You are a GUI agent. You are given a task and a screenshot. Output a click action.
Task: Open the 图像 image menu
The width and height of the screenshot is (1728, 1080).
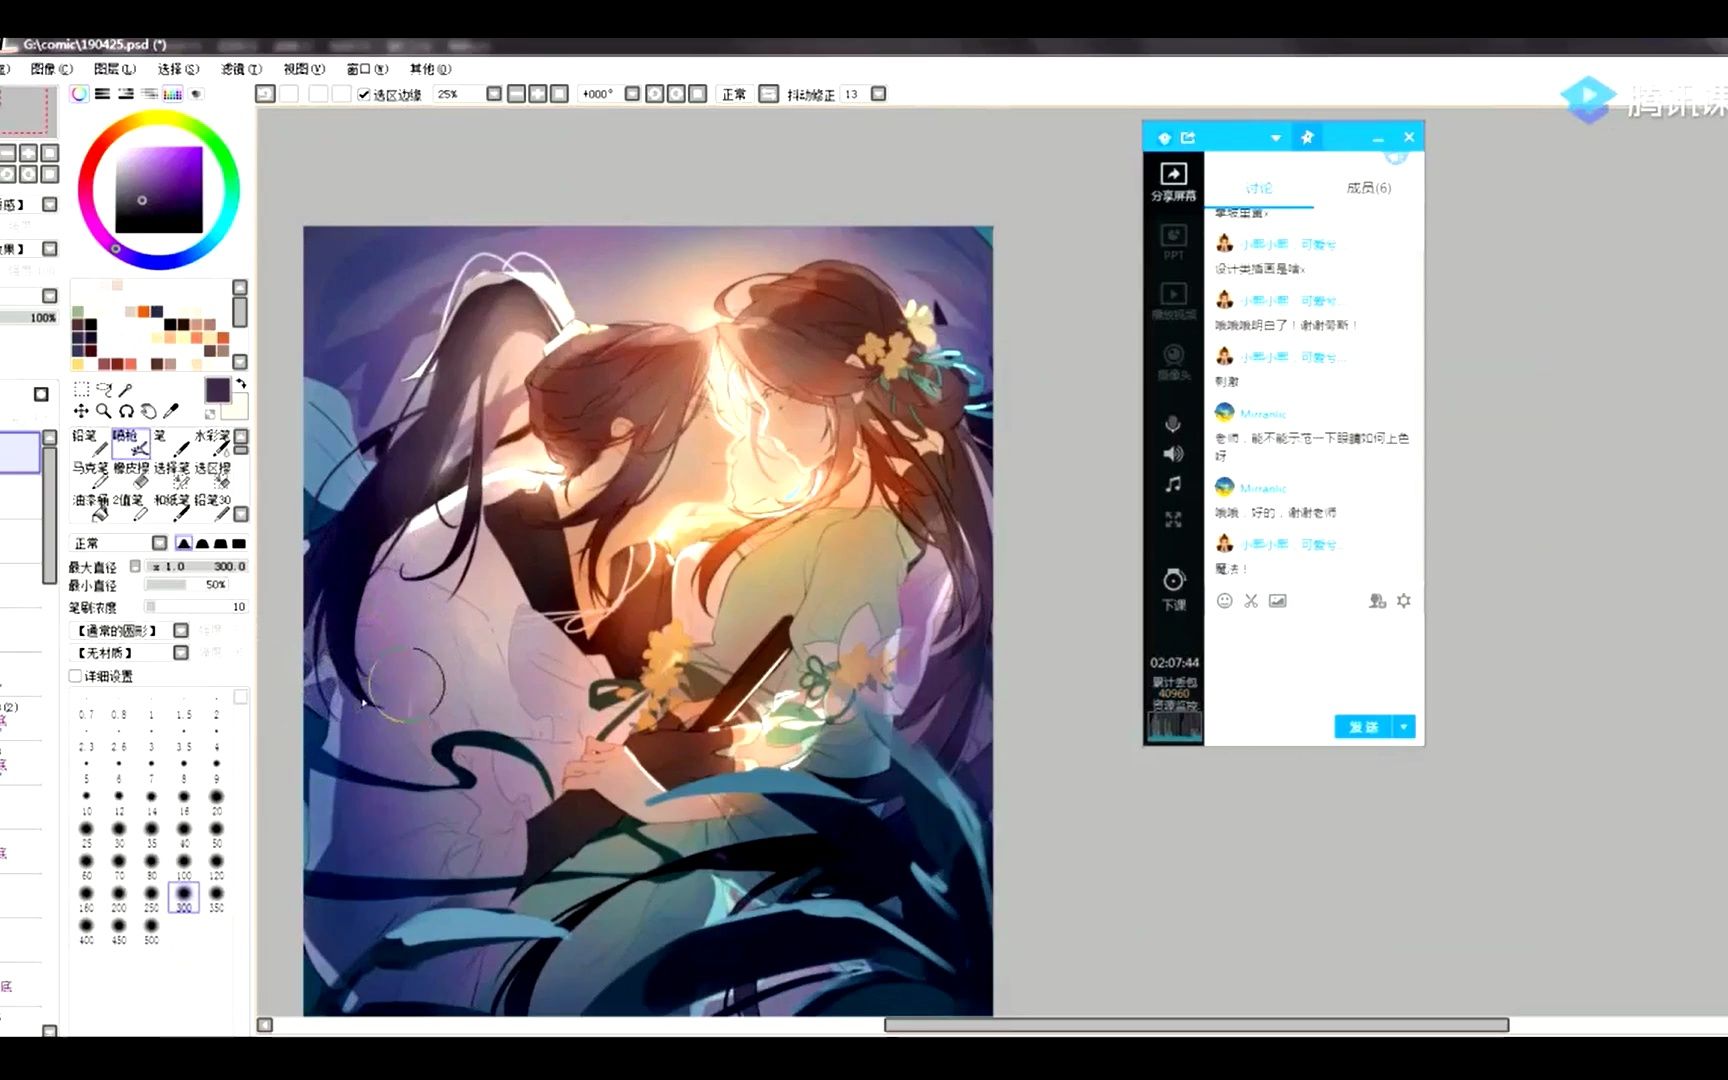click(x=52, y=69)
